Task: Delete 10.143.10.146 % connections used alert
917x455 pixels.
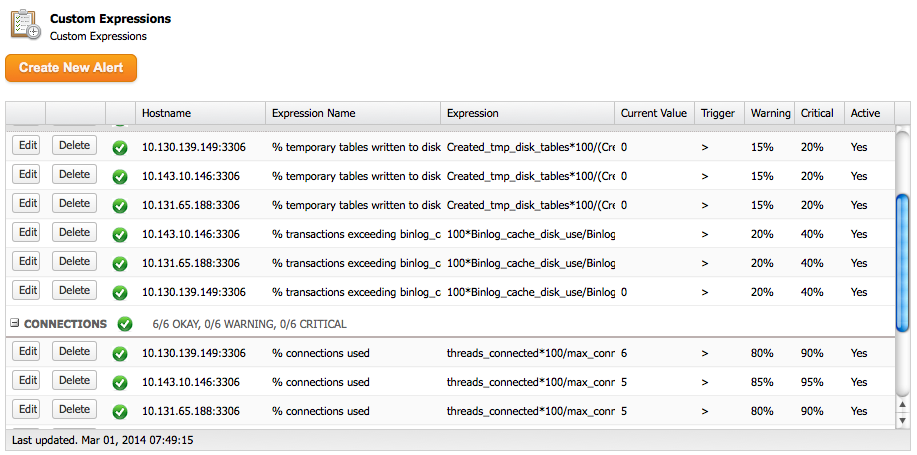Action: coord(74,381)
